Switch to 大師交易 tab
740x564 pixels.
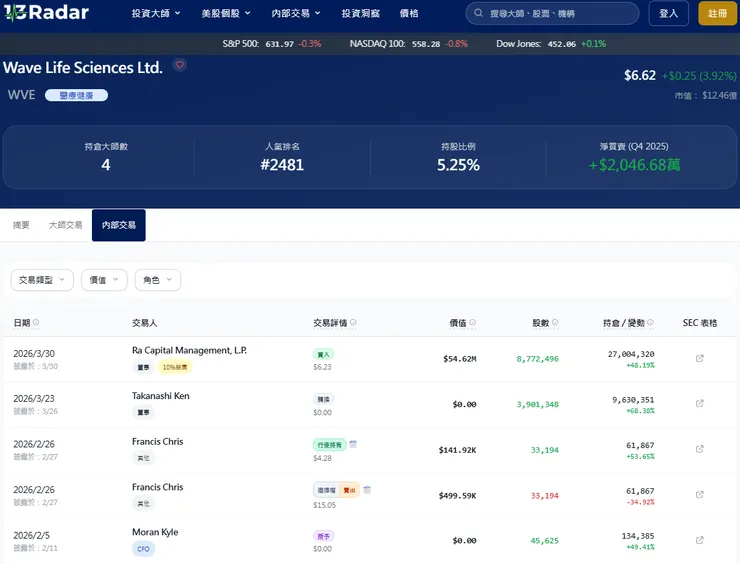click(x=66, y=225)
